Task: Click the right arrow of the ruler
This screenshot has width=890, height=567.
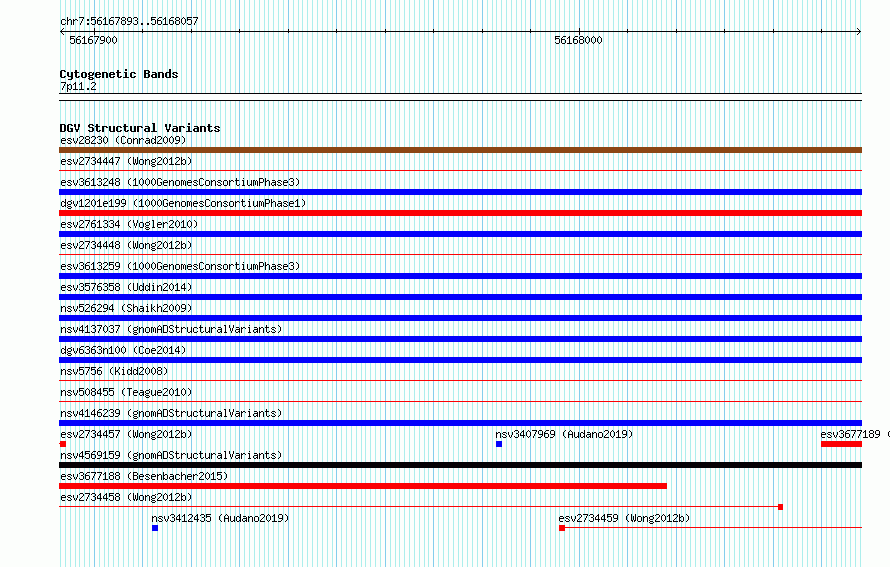Action: click(x=859, y=32)
